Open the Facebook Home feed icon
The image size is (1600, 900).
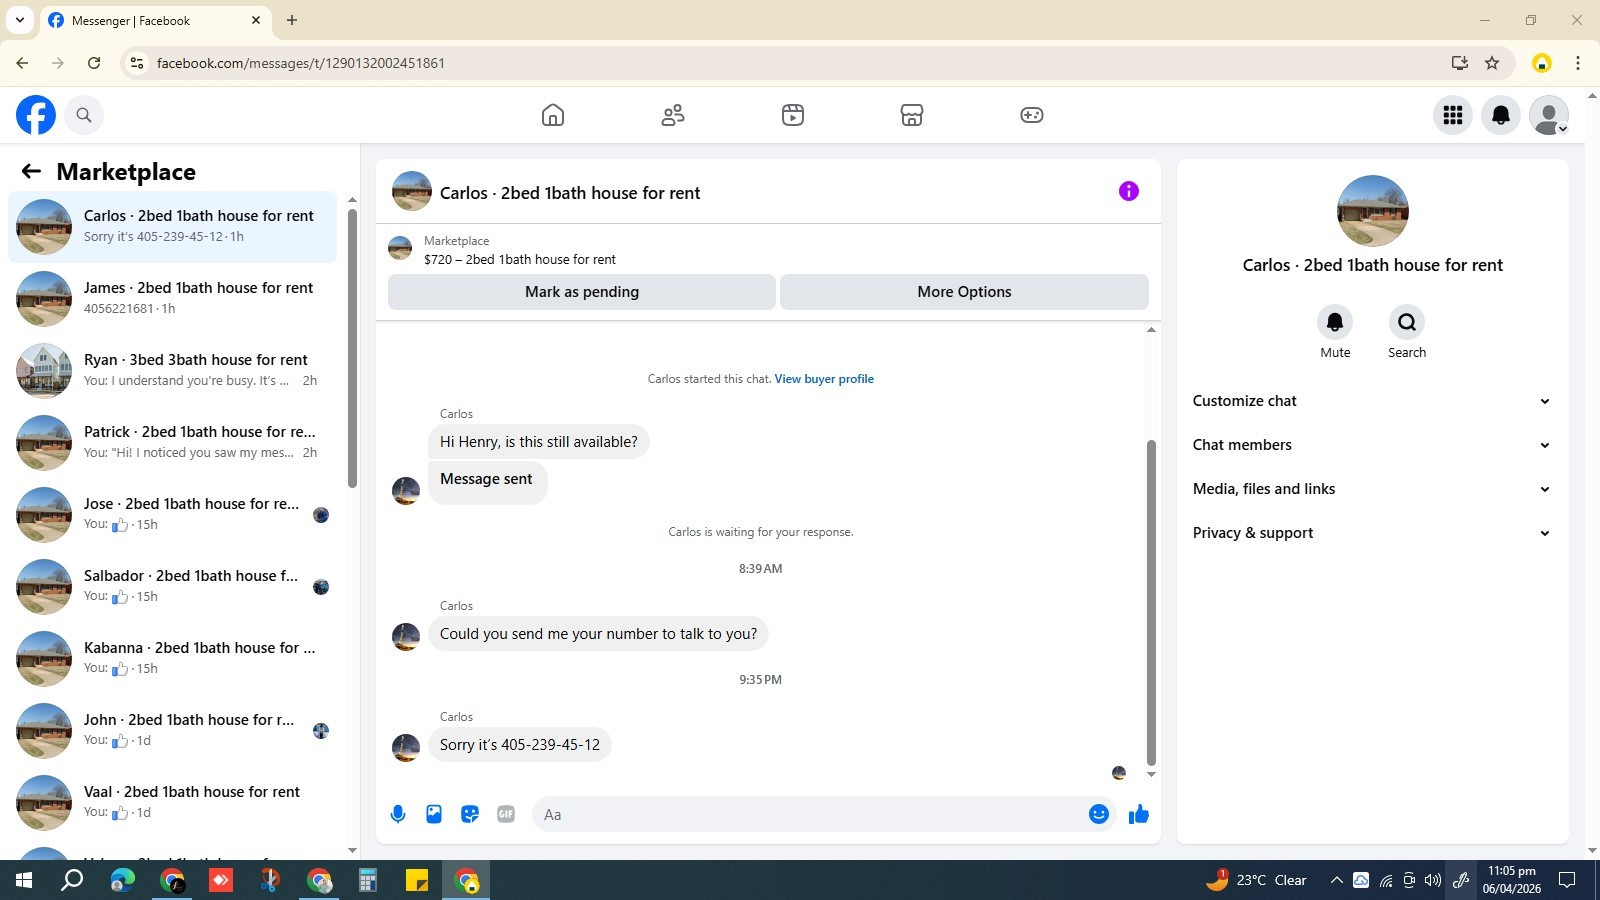coord(553,115)
